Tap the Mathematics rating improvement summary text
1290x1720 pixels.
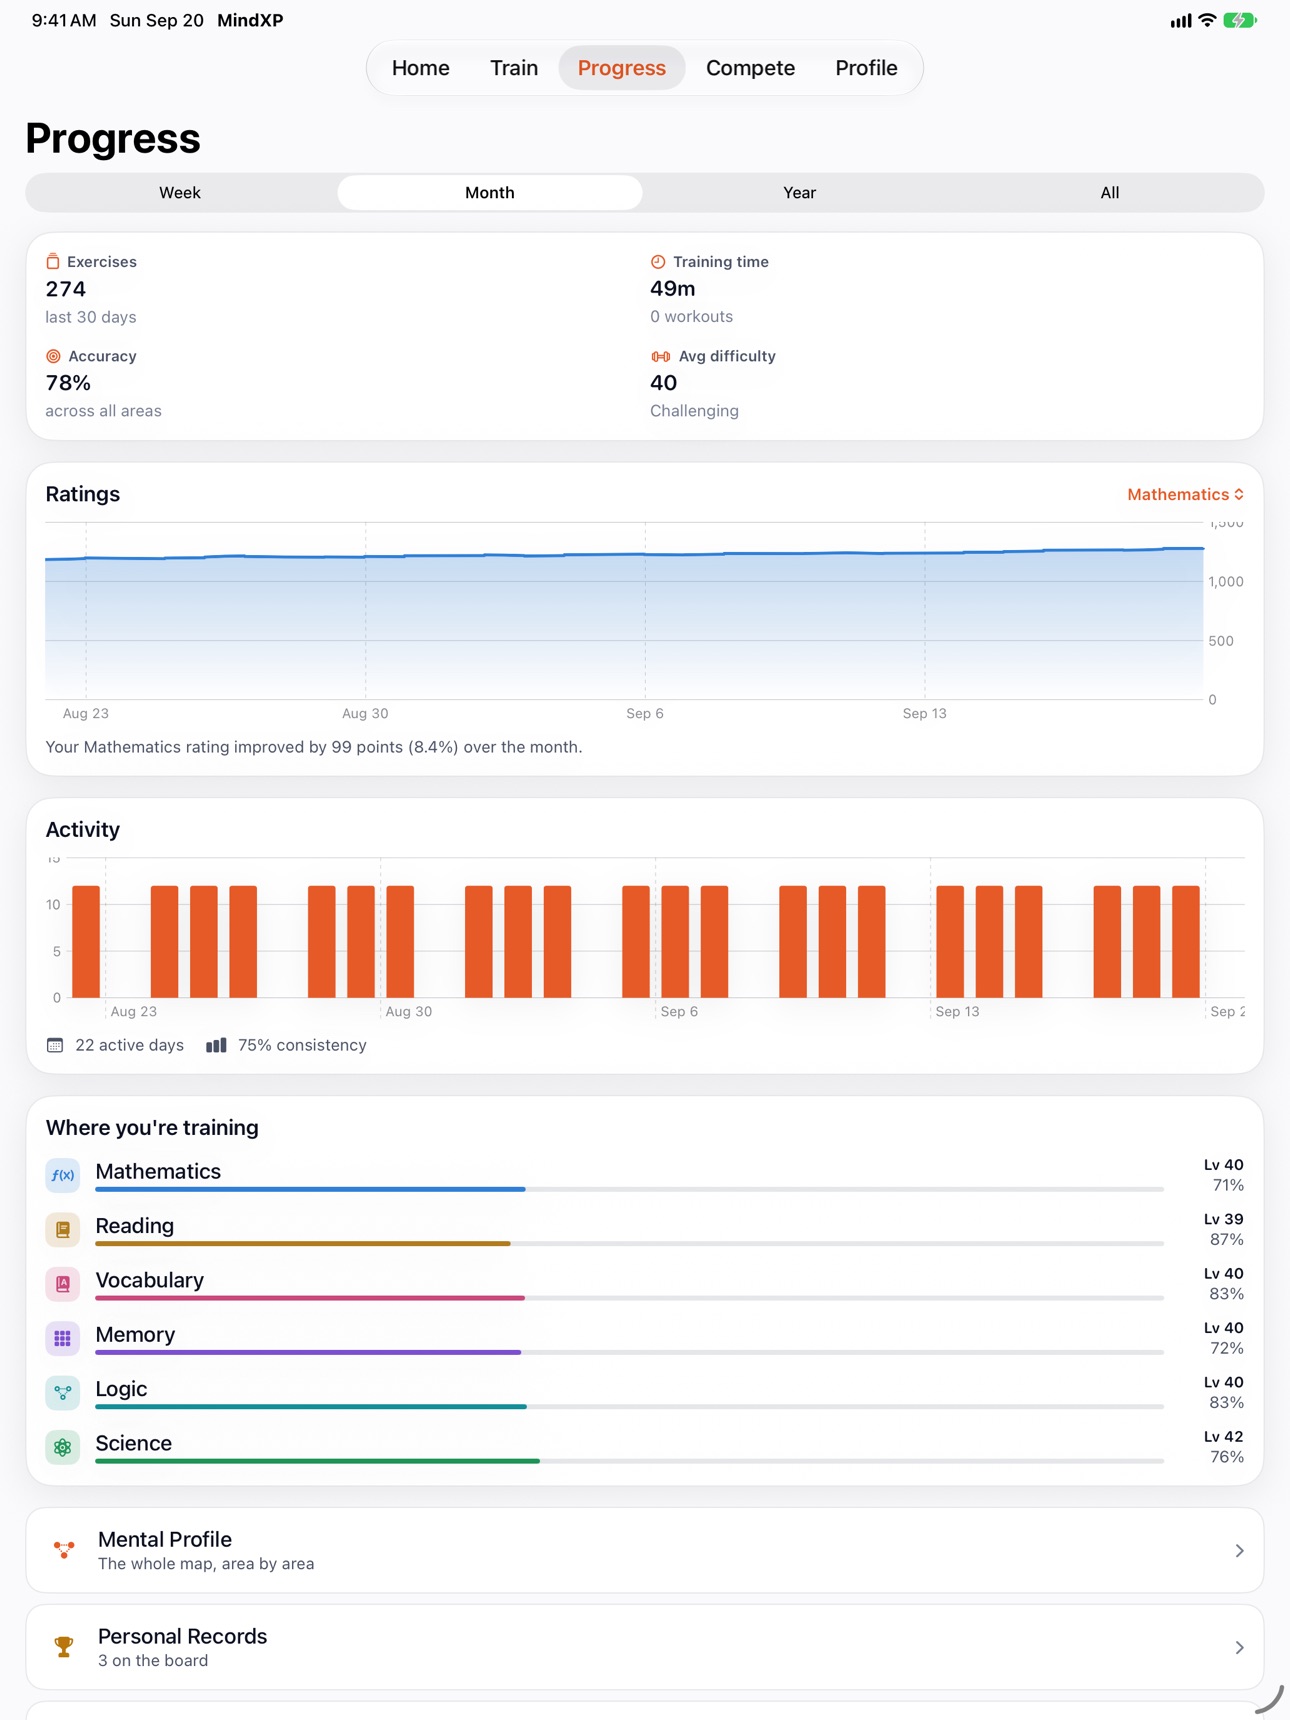click(314, 747)
